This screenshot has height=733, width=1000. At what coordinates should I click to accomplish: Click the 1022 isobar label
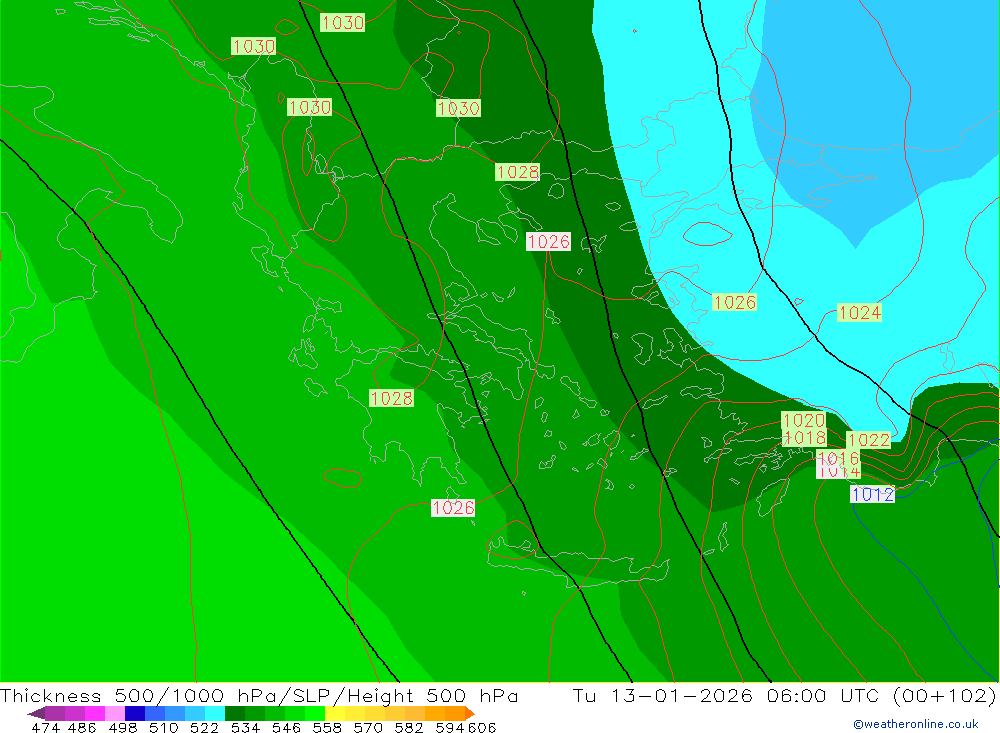tap(868, 440)
